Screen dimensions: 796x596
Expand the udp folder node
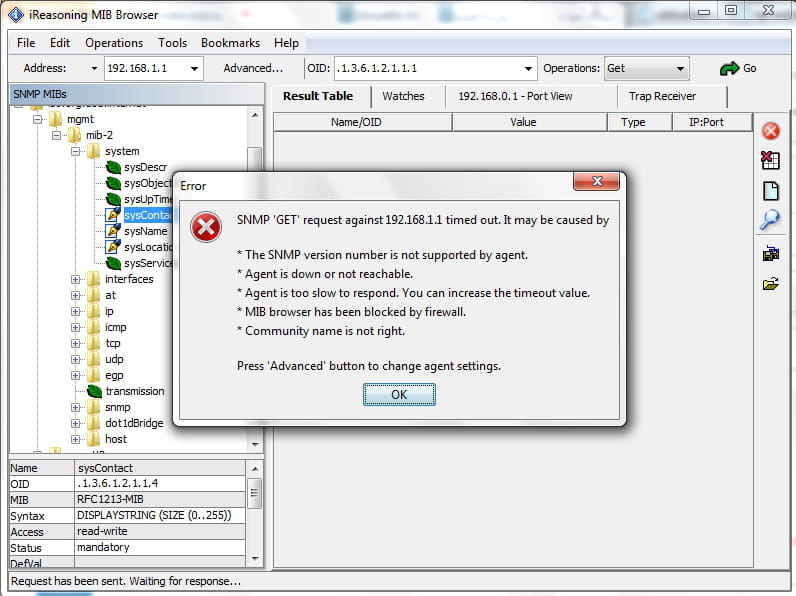click(x=76, y=359)
